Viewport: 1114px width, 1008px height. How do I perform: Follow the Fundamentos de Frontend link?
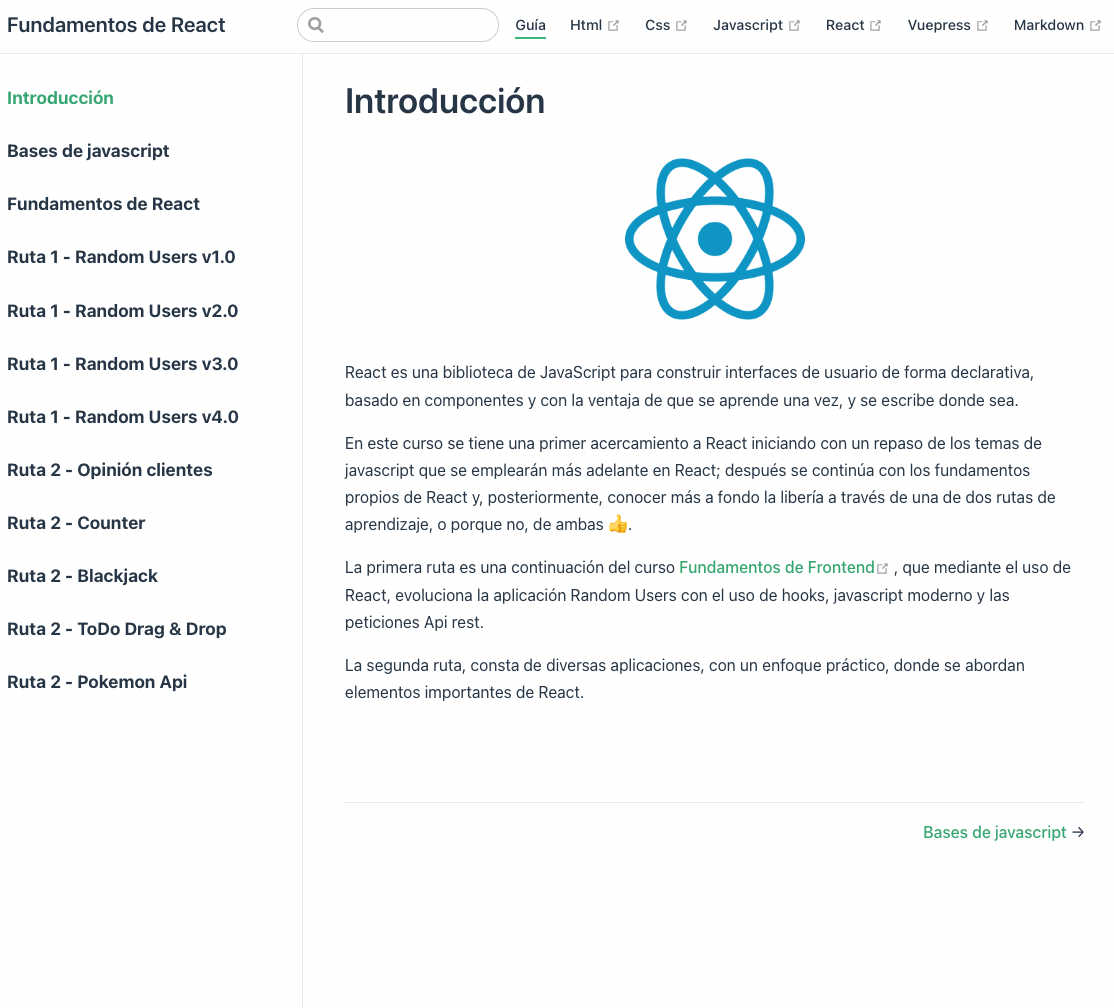pos(776,567)
